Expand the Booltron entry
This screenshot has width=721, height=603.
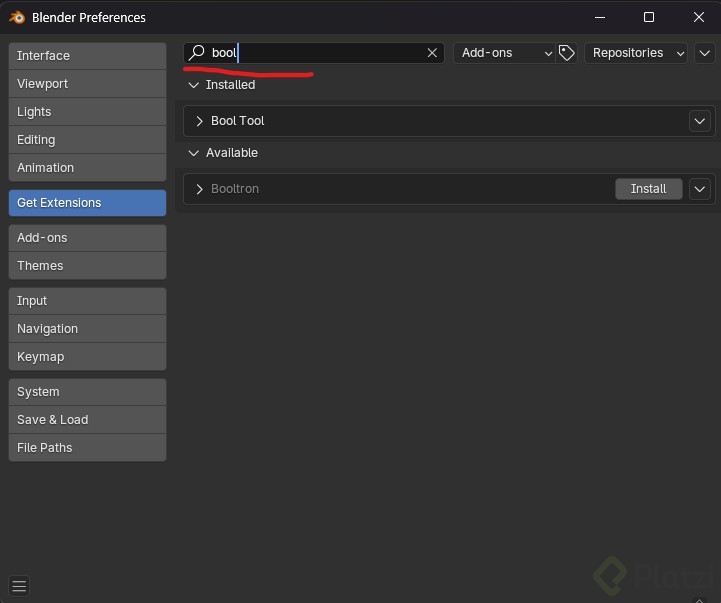(x=199, y=189)
